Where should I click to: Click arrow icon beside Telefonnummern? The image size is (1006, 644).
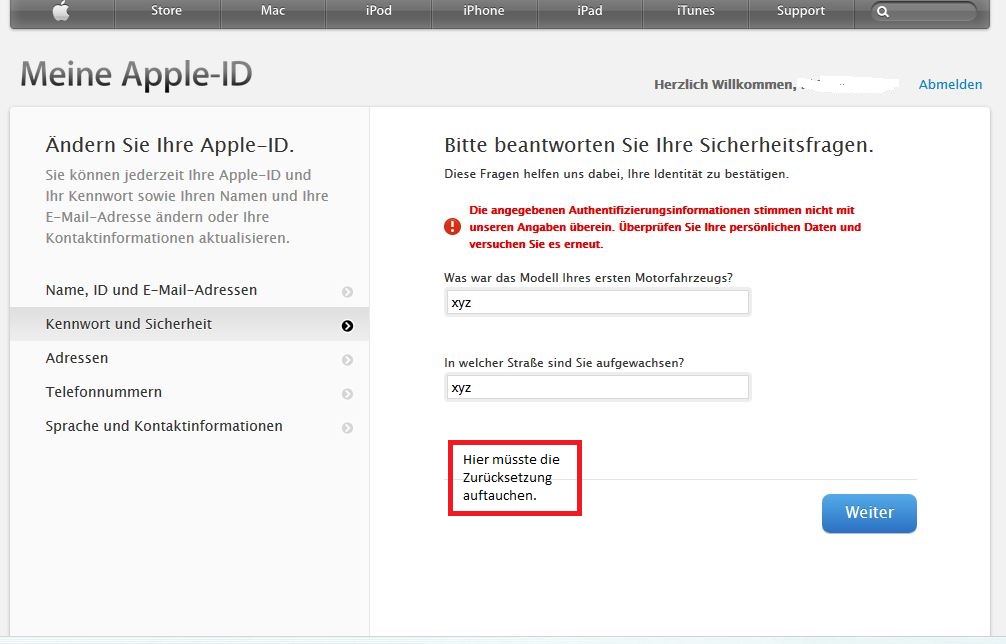347,394
